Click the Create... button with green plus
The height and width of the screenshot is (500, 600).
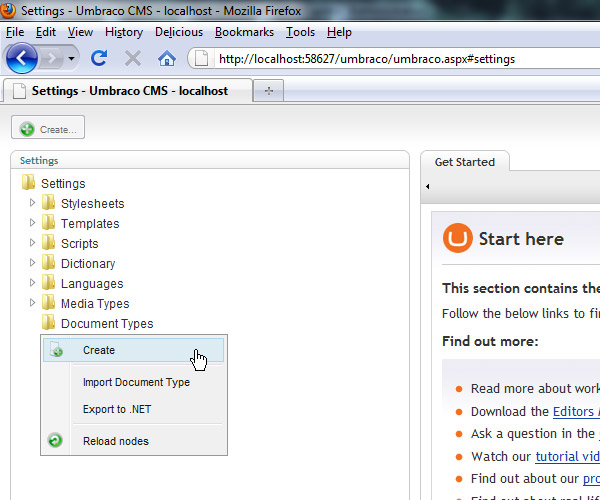pos(48,127)
